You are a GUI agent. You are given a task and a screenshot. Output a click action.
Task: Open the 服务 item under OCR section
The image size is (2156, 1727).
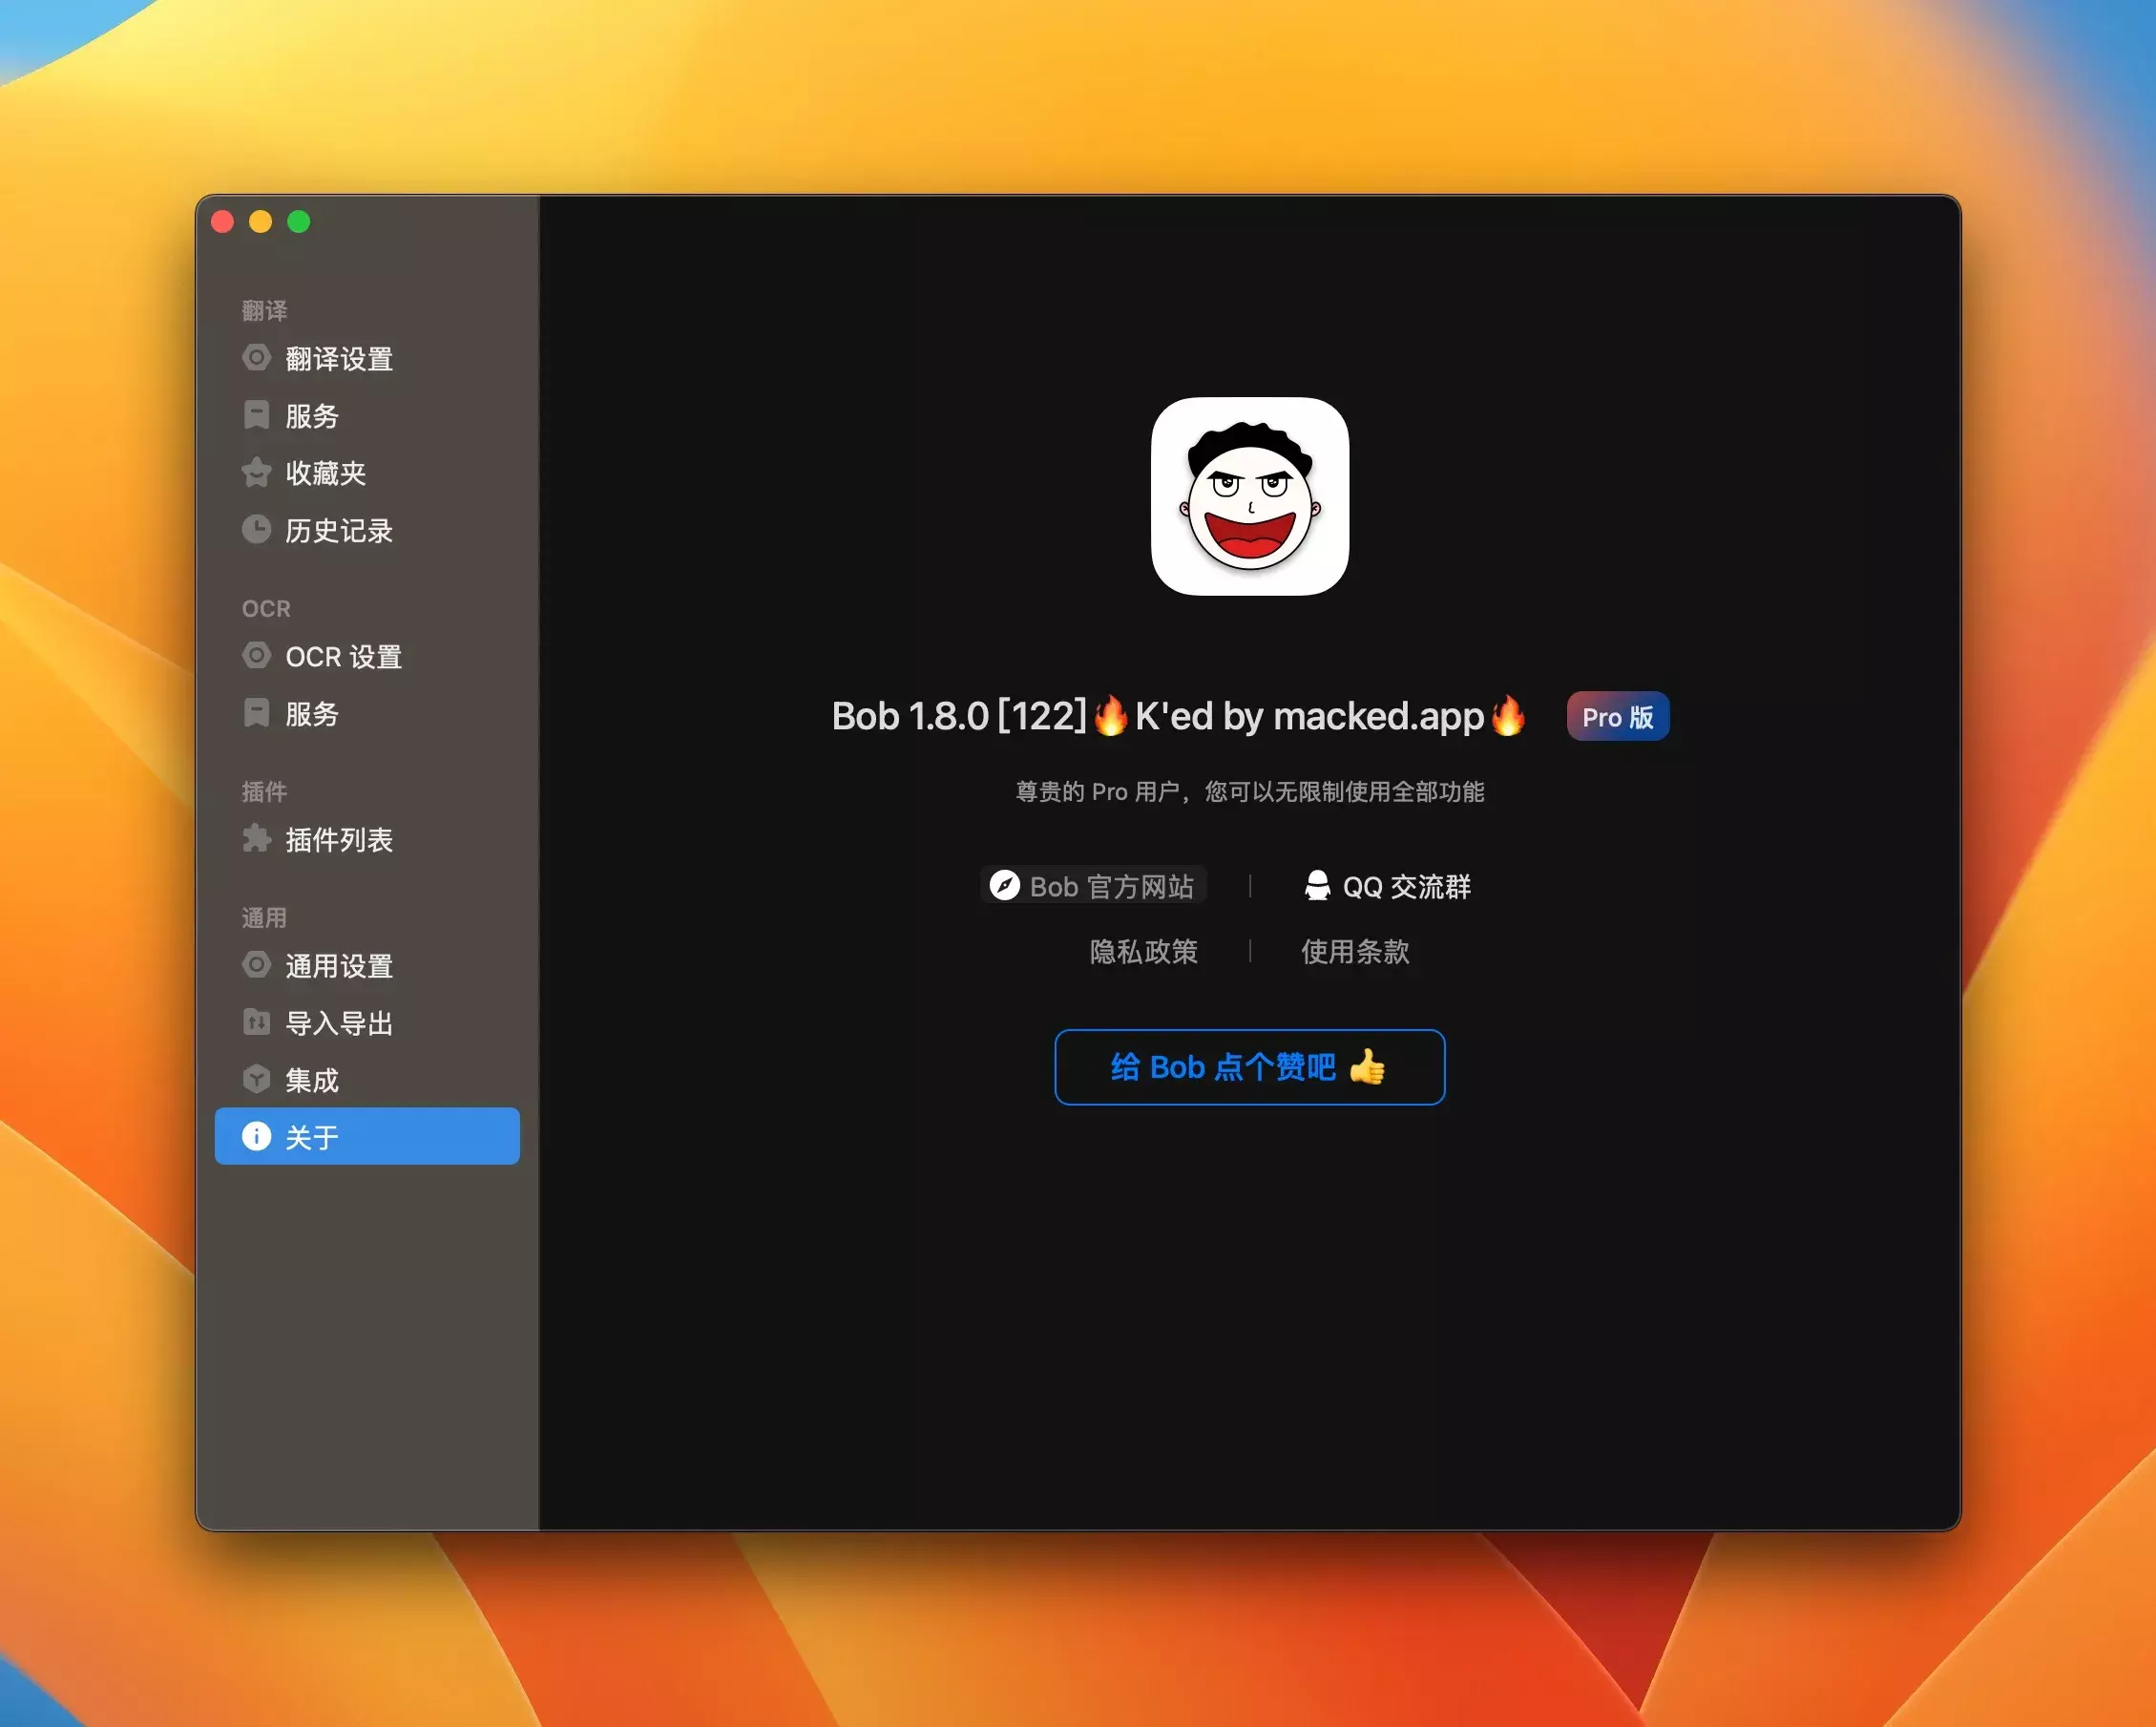click(x=312, y=714)
